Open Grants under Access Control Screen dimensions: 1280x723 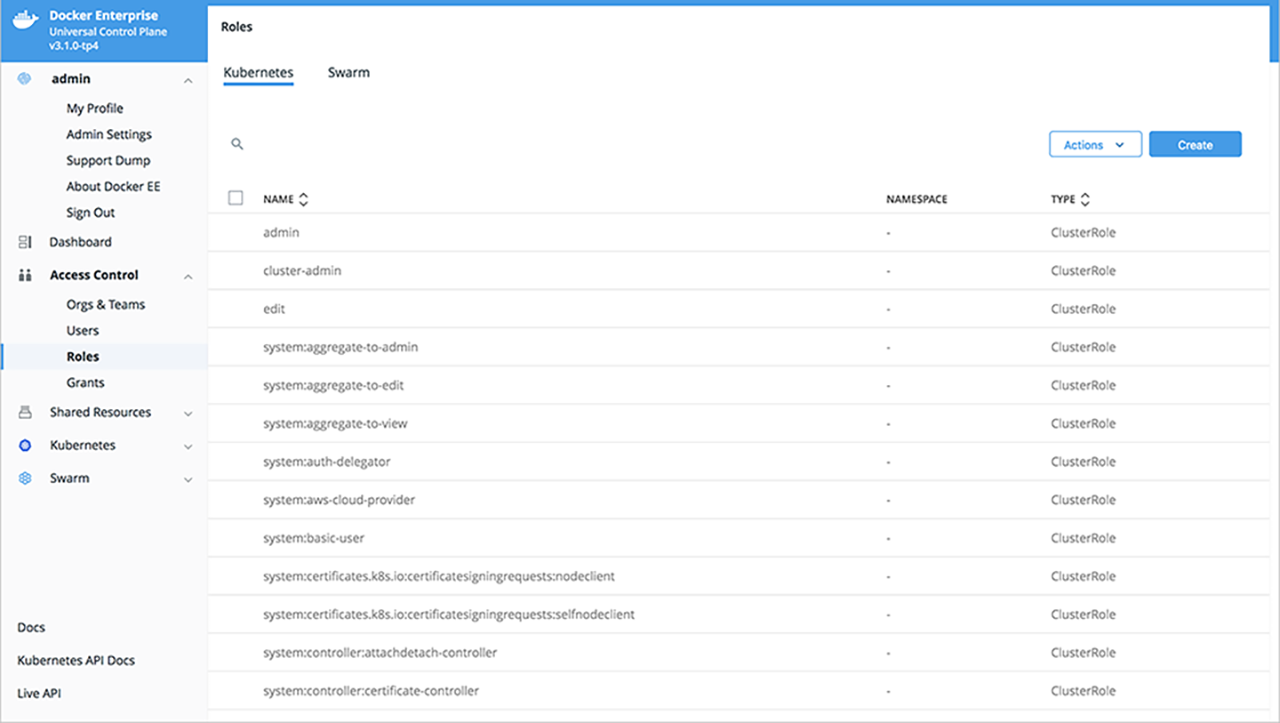click(x=85, y=382)
